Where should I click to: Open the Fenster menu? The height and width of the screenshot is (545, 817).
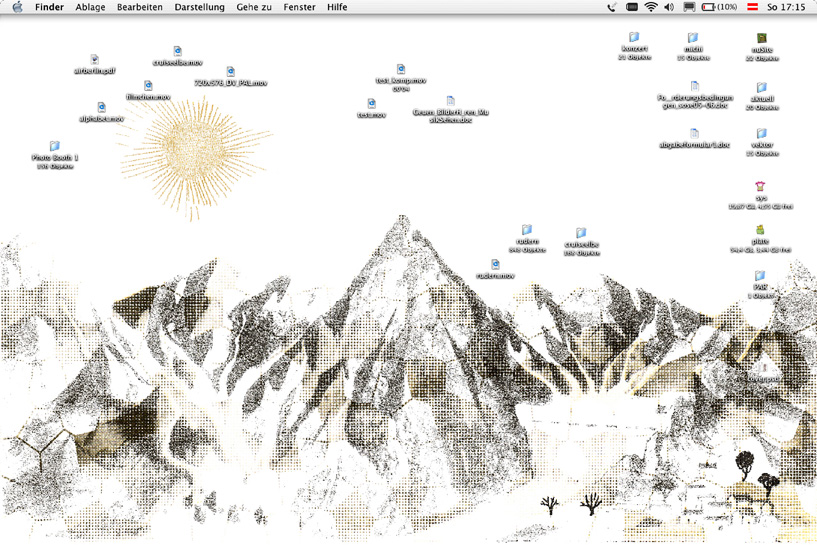point(299,7)
